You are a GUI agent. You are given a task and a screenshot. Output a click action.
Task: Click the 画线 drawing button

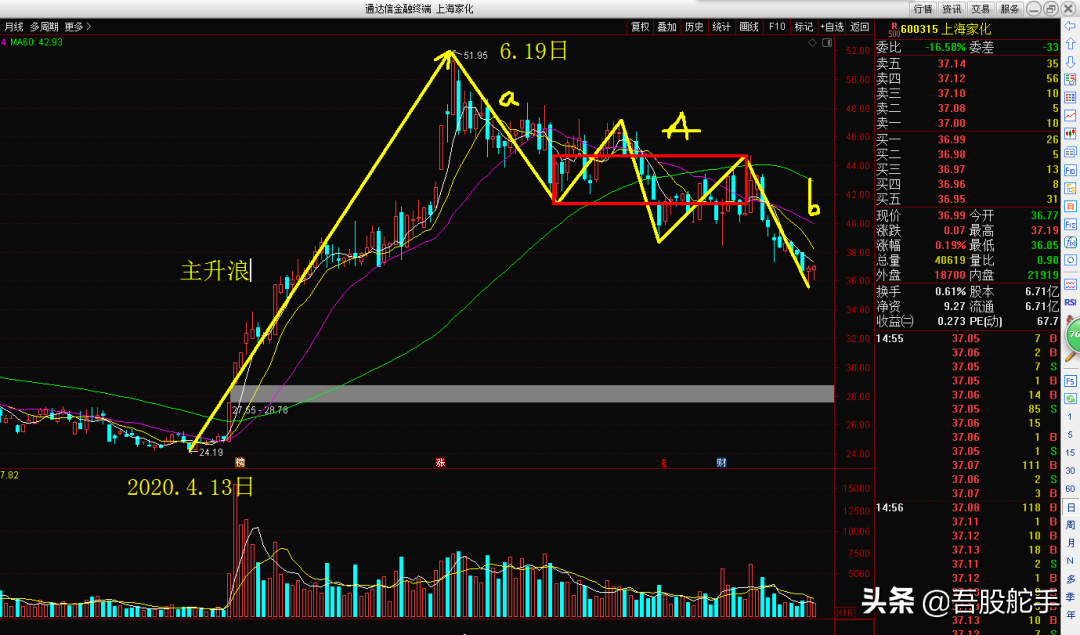pyautogui.click(x=749, y=27)
